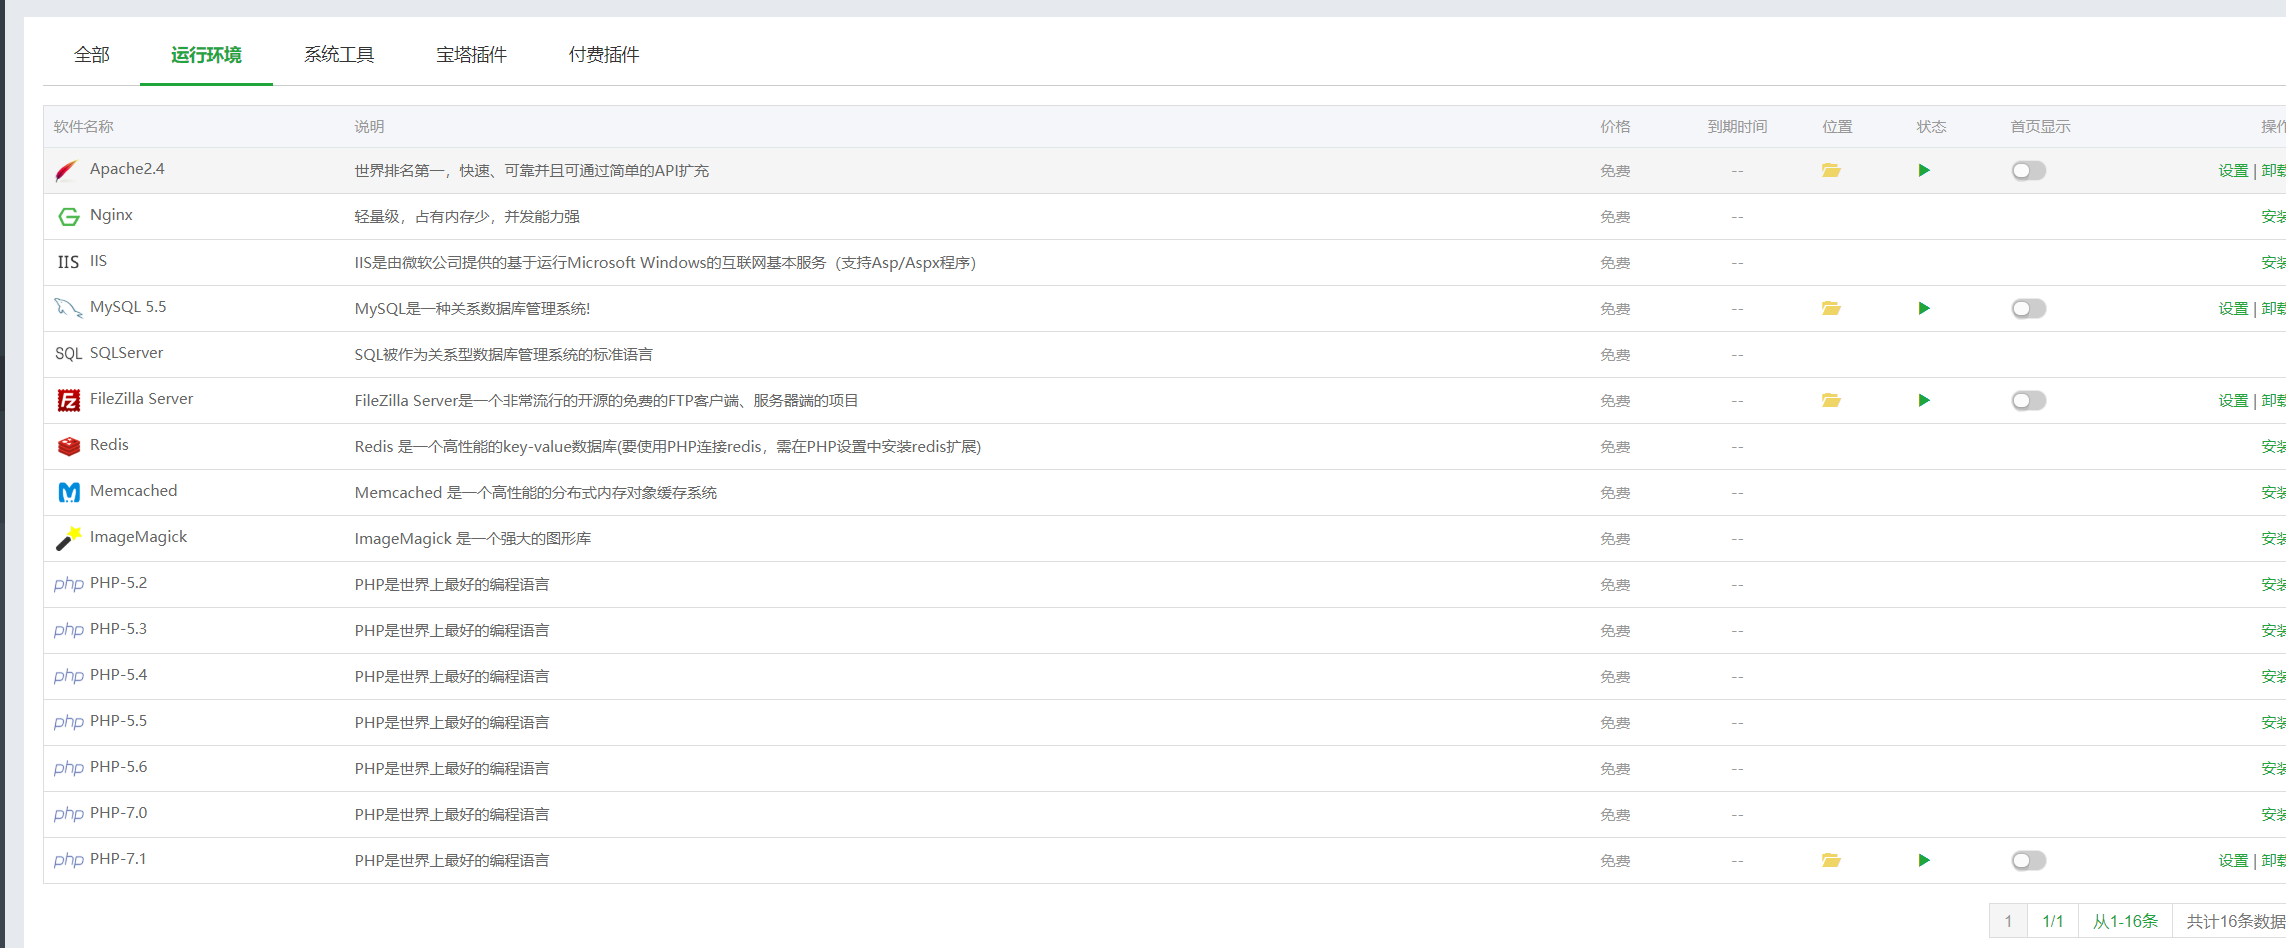Toggle homepage display for MySQL 5.5
Viewport: 2286px width, 948px height.
pyautogui.click(x=2029, y=309)
